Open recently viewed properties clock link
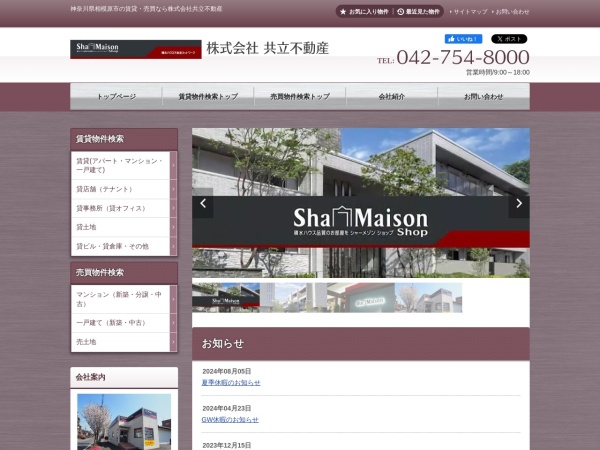Screen dimensions: 600x450 [x=418, y=12]
